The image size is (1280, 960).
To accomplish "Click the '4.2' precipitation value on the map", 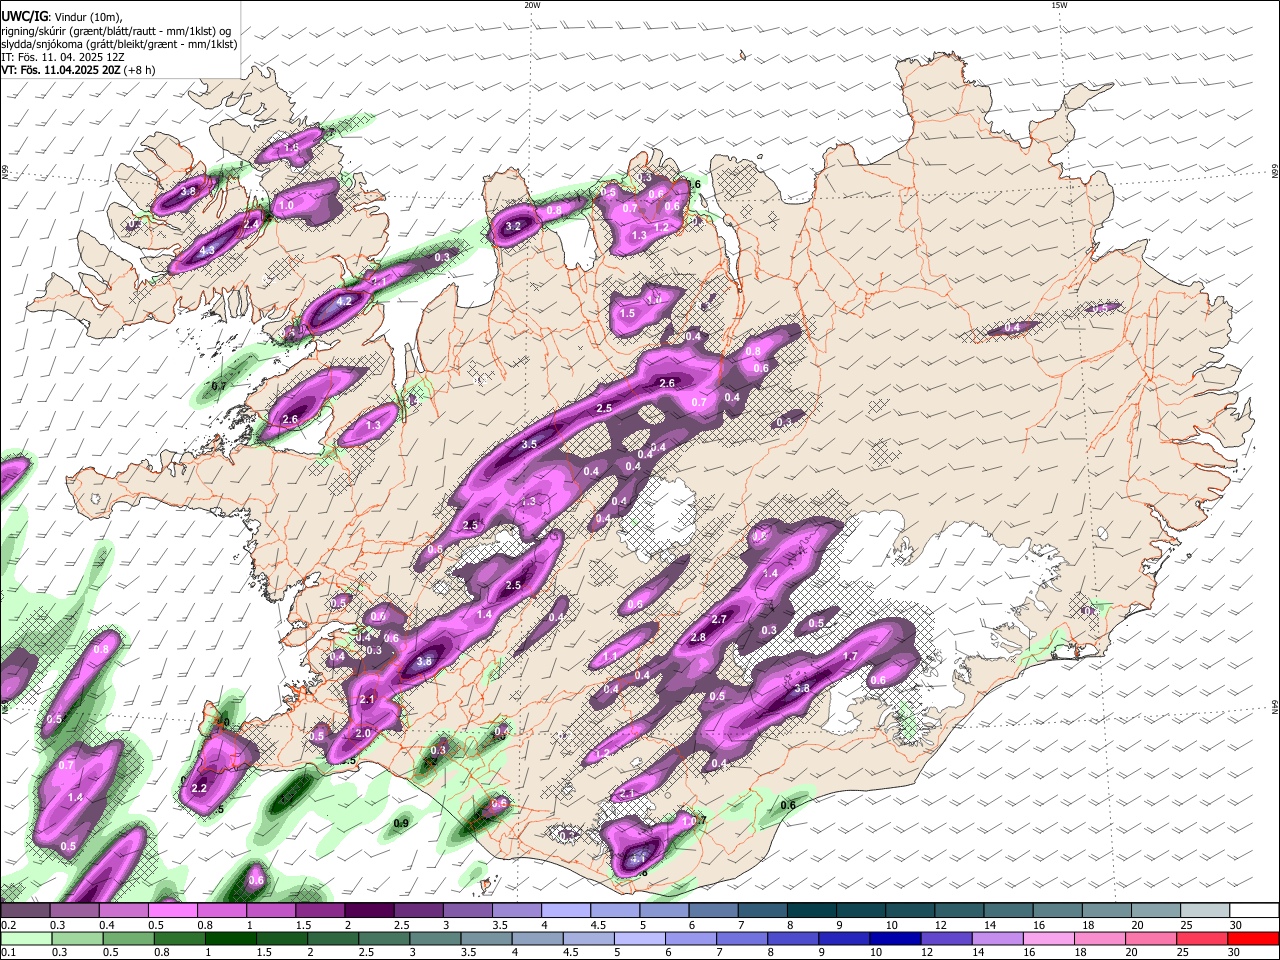I will coord(346,301).
